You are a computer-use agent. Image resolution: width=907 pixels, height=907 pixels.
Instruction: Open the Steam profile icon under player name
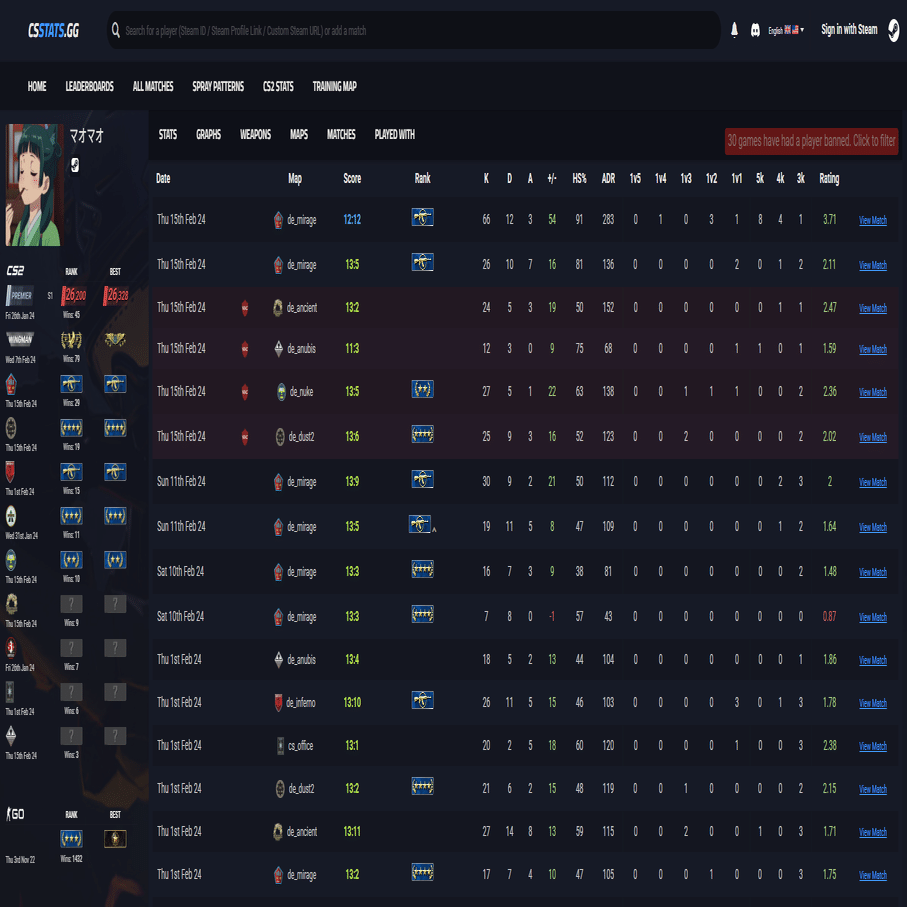point(75,165)
